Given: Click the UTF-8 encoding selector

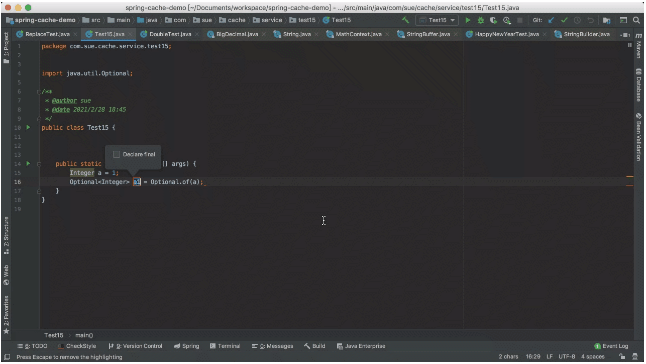Looking at the screenshot, I should coord(566,357).
